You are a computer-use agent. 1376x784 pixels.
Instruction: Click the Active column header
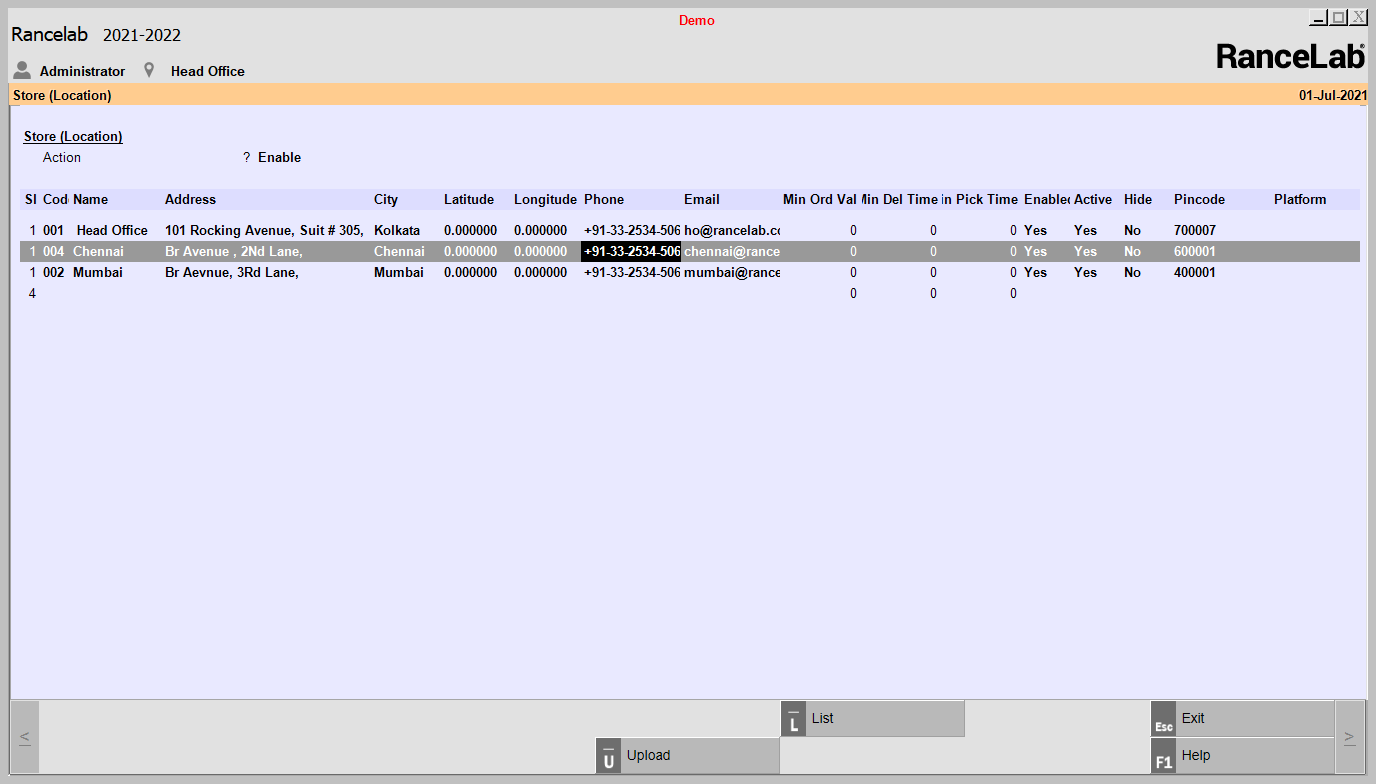[1093, 200]
